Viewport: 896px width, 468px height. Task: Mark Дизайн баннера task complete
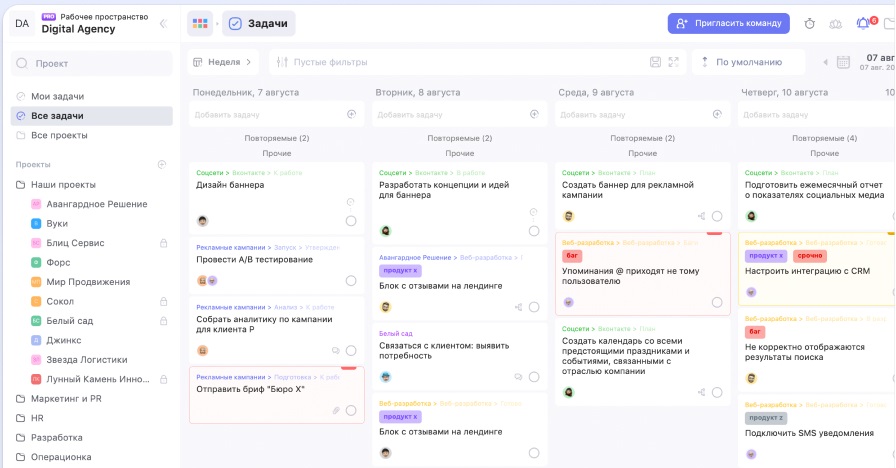(351, 221)
